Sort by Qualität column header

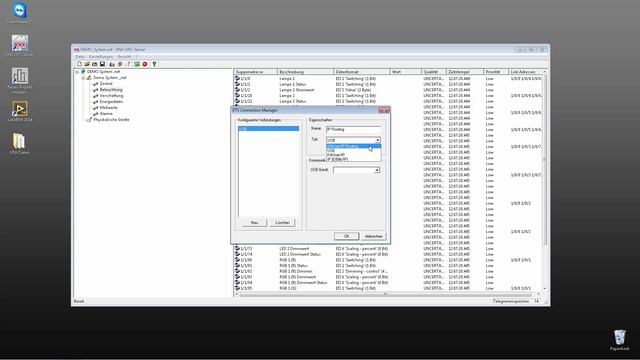click(x=433, y=72)
